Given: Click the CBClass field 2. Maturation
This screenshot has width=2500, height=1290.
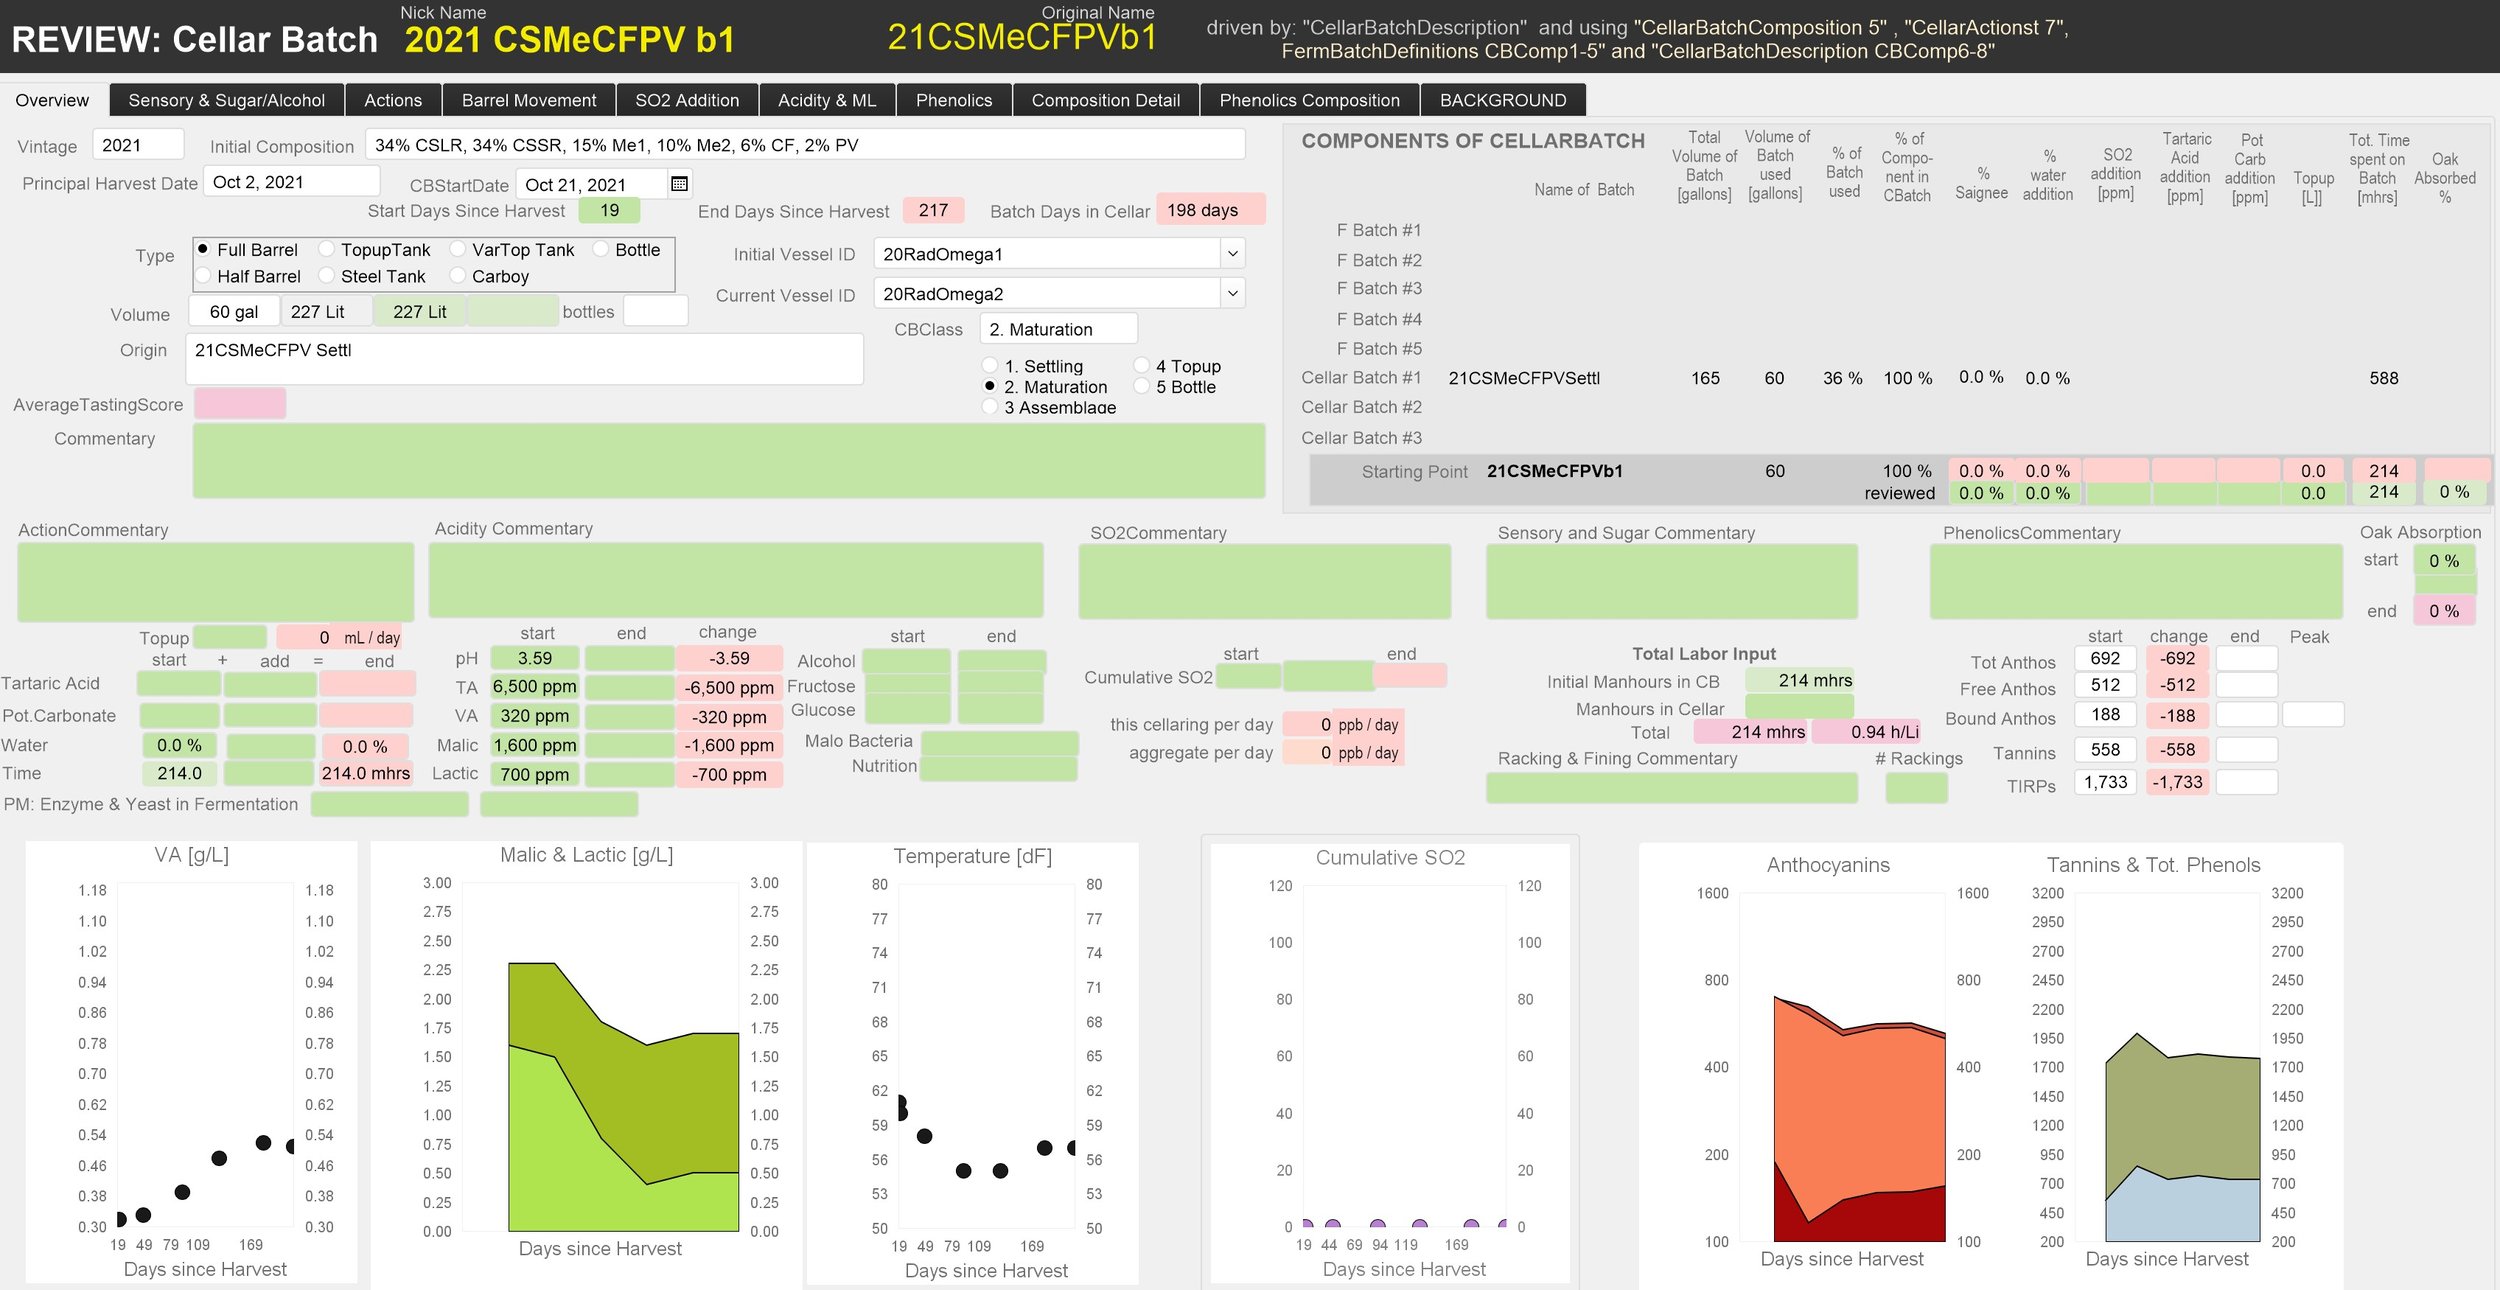Looking at the screenshot, I should pos(1059,329).
